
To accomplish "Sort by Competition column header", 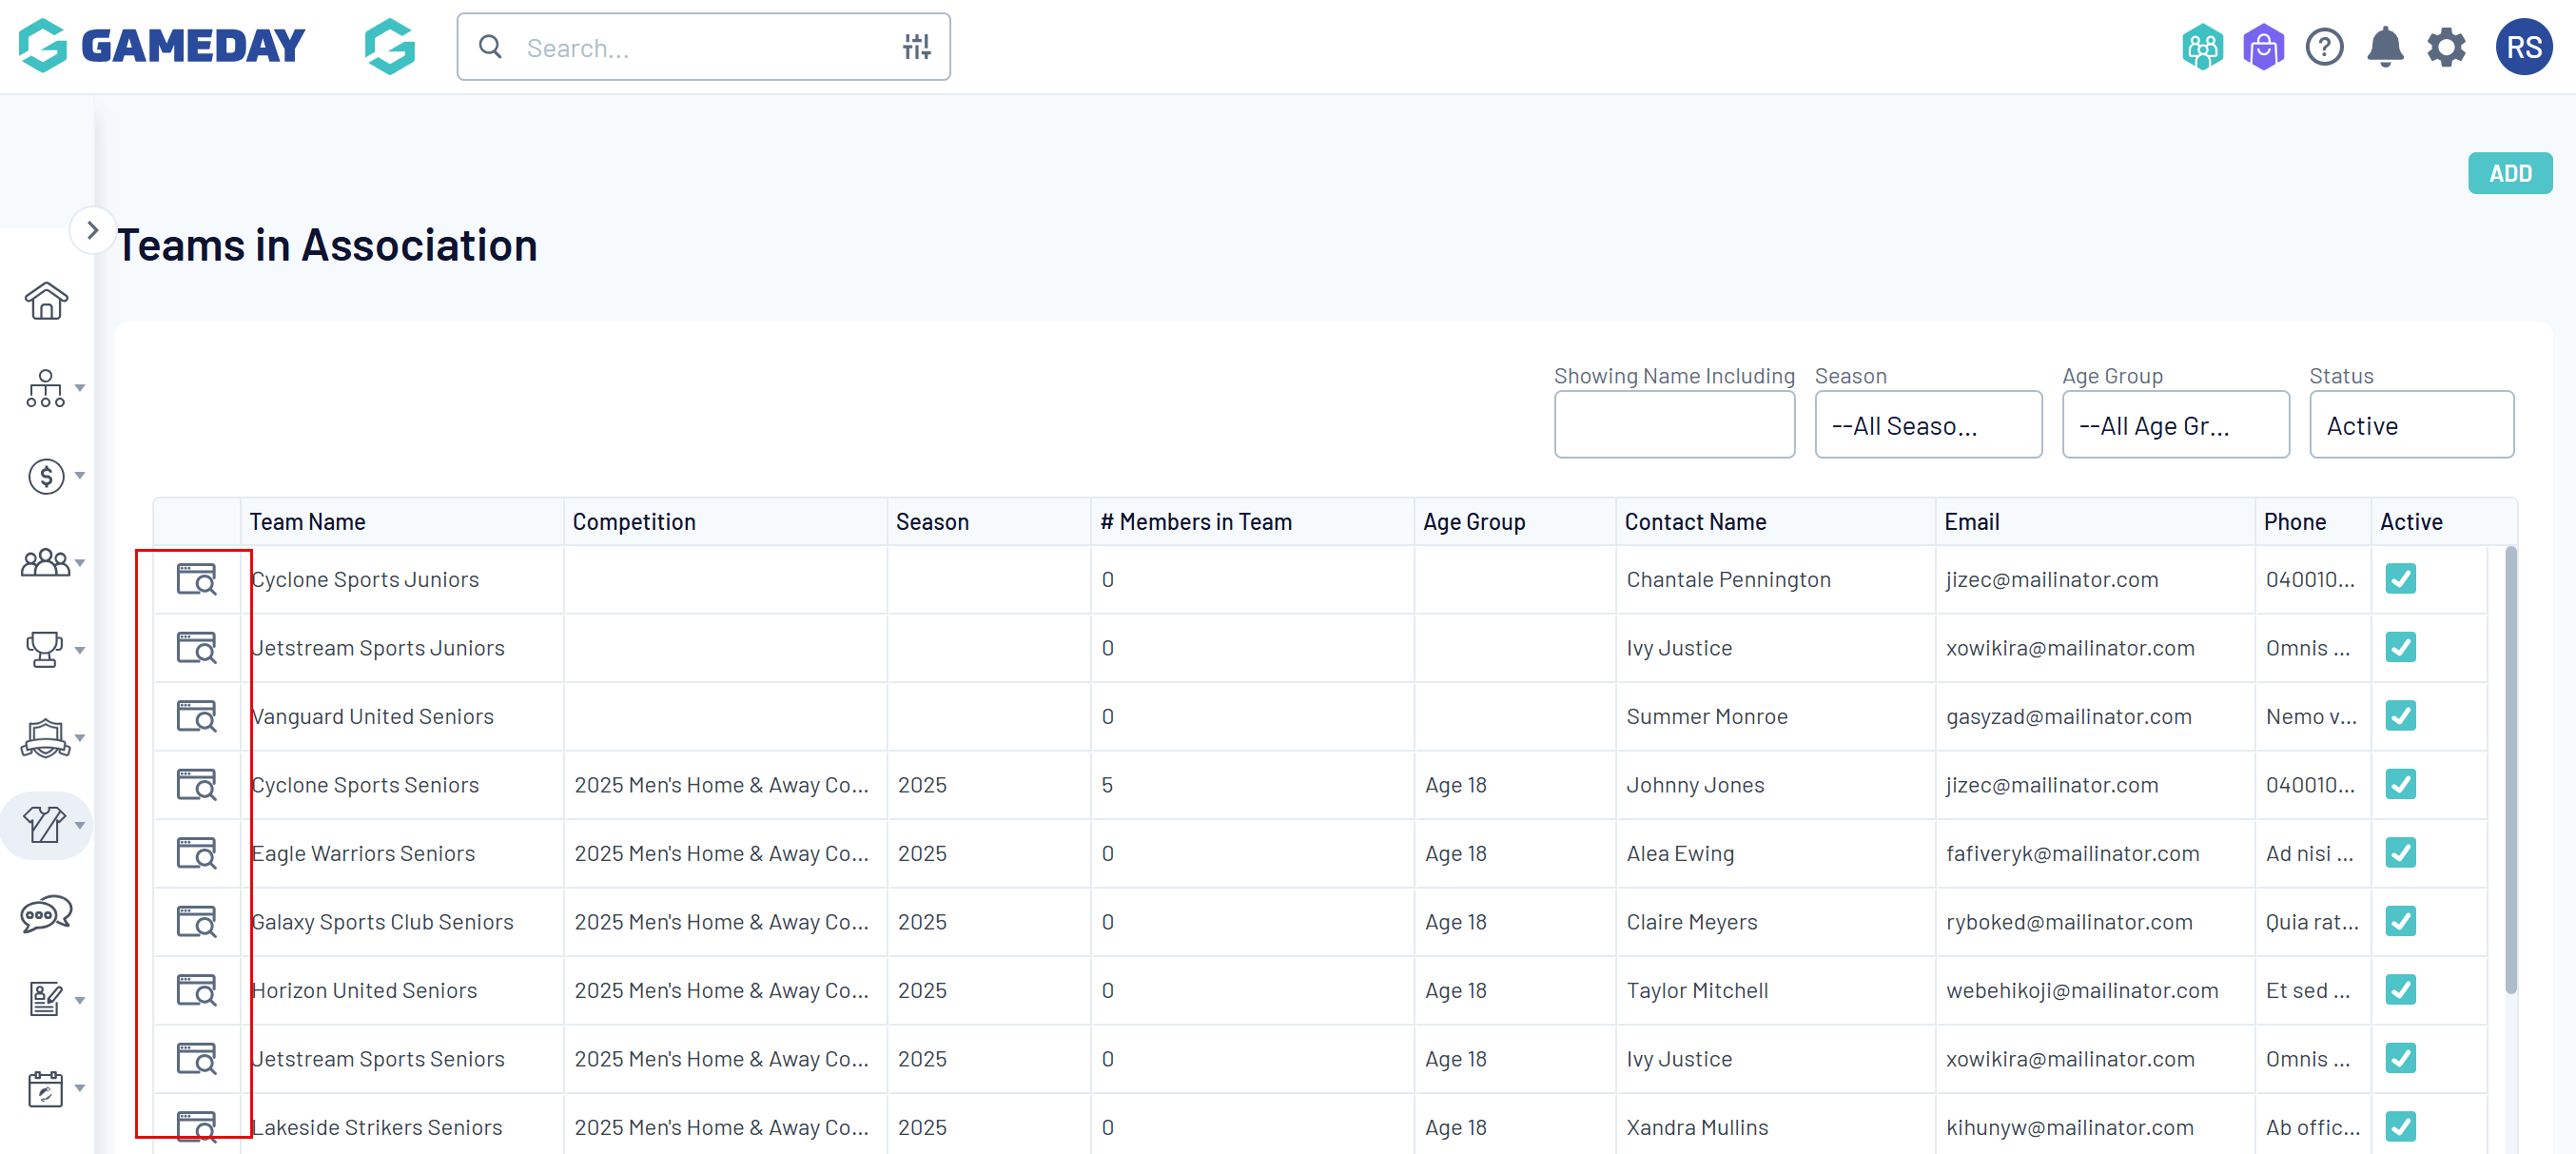I will 633,522.
